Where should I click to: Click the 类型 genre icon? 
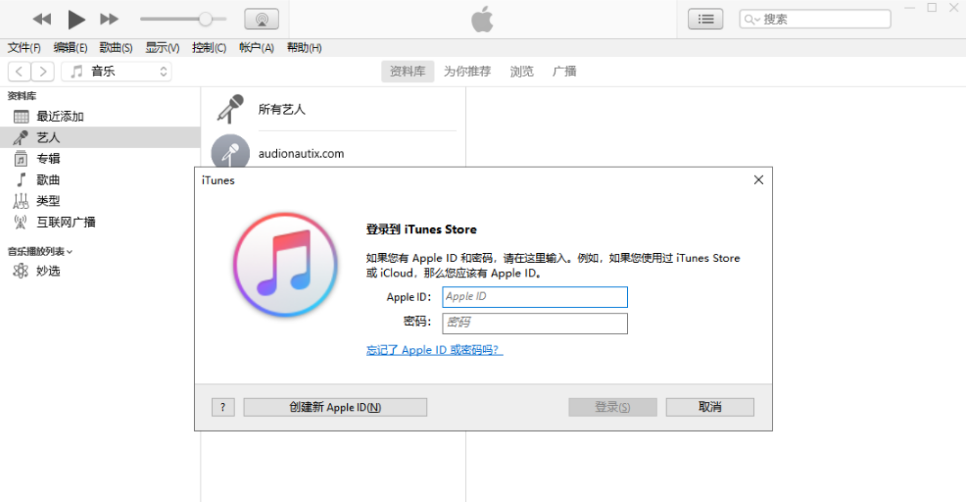[21, 201]
